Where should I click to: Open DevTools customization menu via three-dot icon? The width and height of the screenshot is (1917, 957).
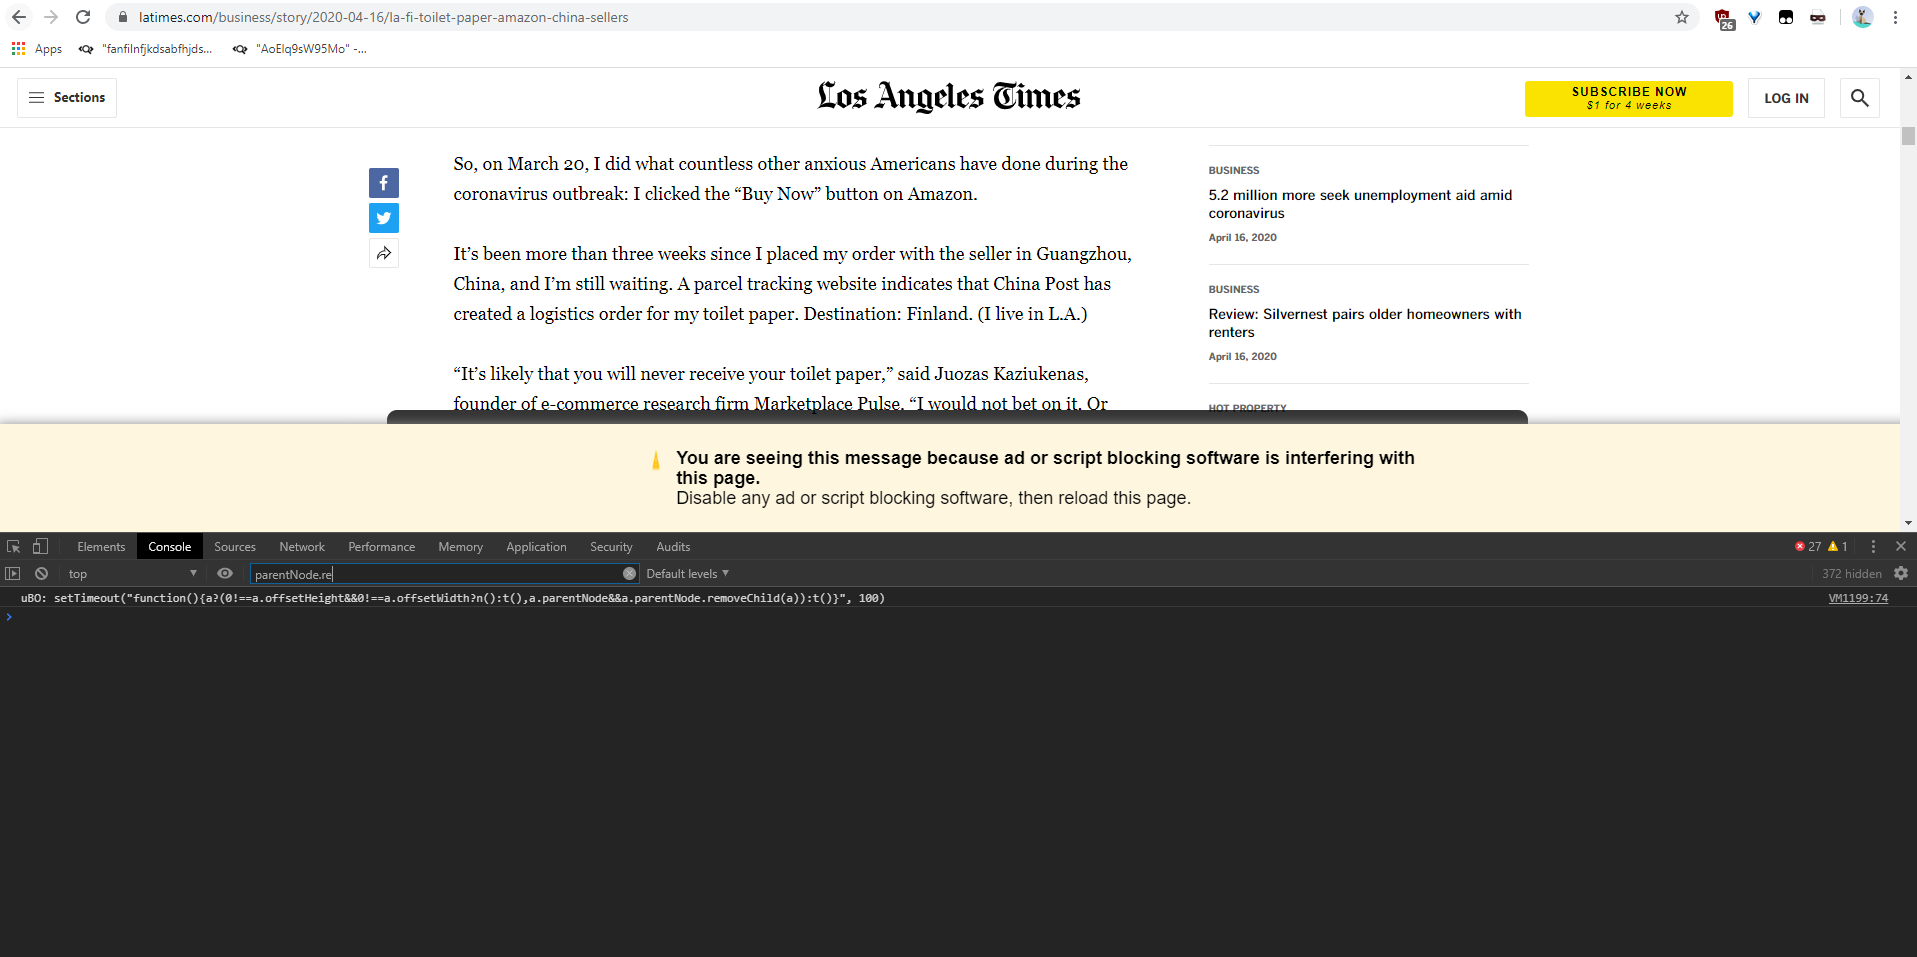(1872, 546)
